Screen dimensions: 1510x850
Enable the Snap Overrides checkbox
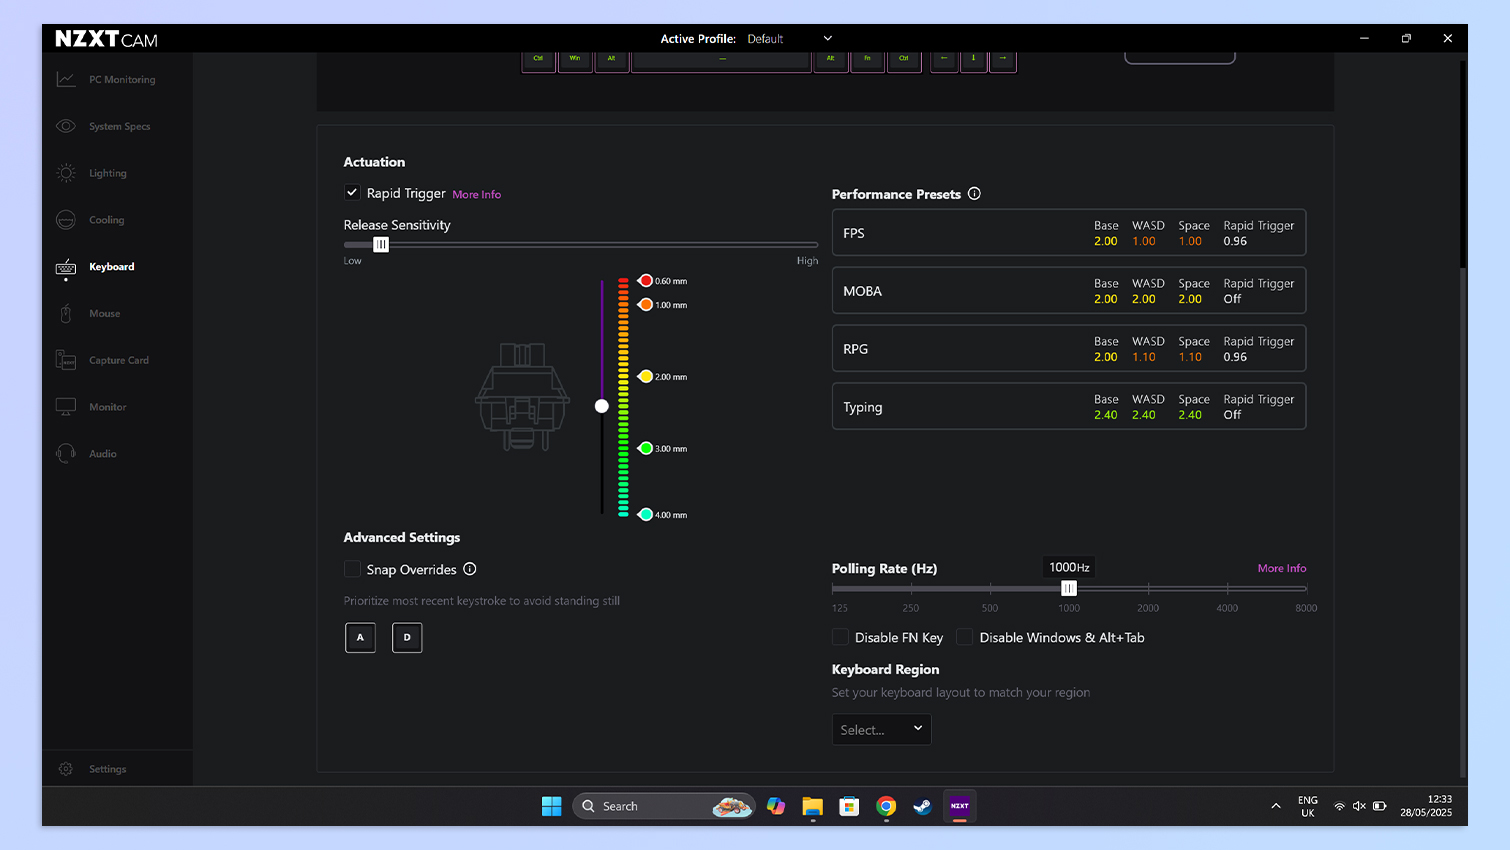pyautogui.click(x=352, y=569)
